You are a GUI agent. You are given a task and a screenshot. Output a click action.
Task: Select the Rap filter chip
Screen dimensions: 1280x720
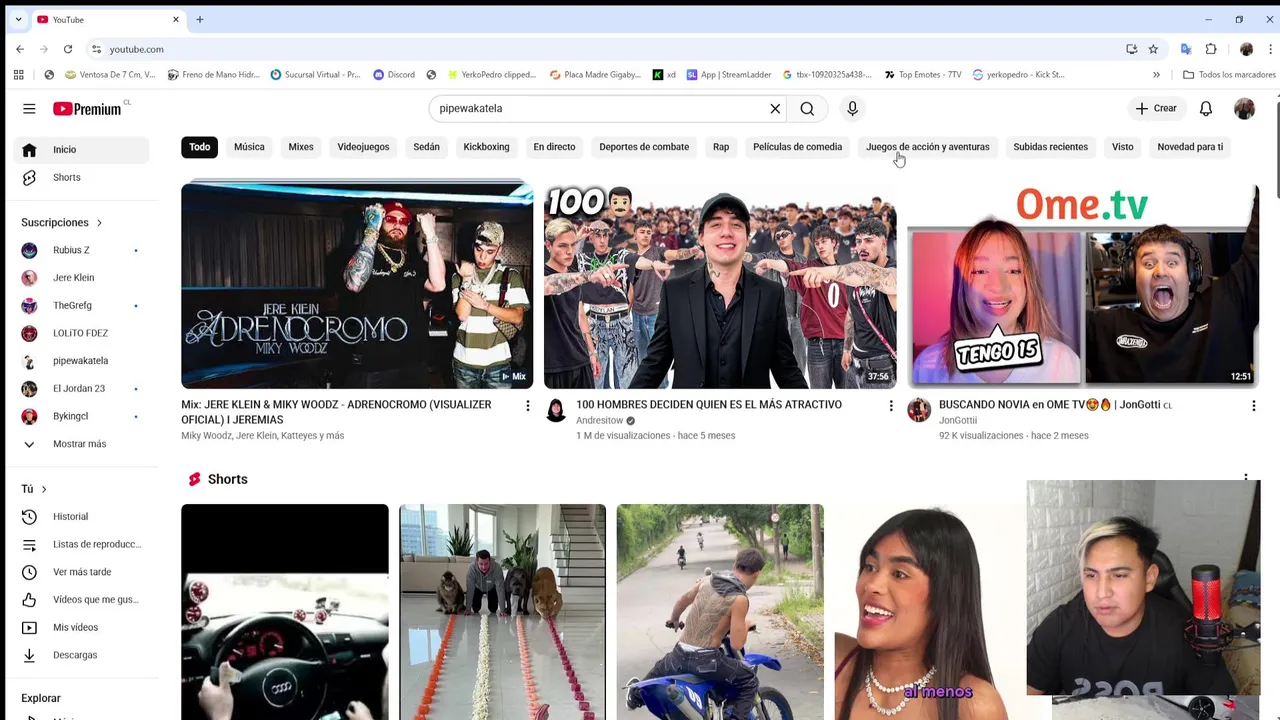pos(721,147)
